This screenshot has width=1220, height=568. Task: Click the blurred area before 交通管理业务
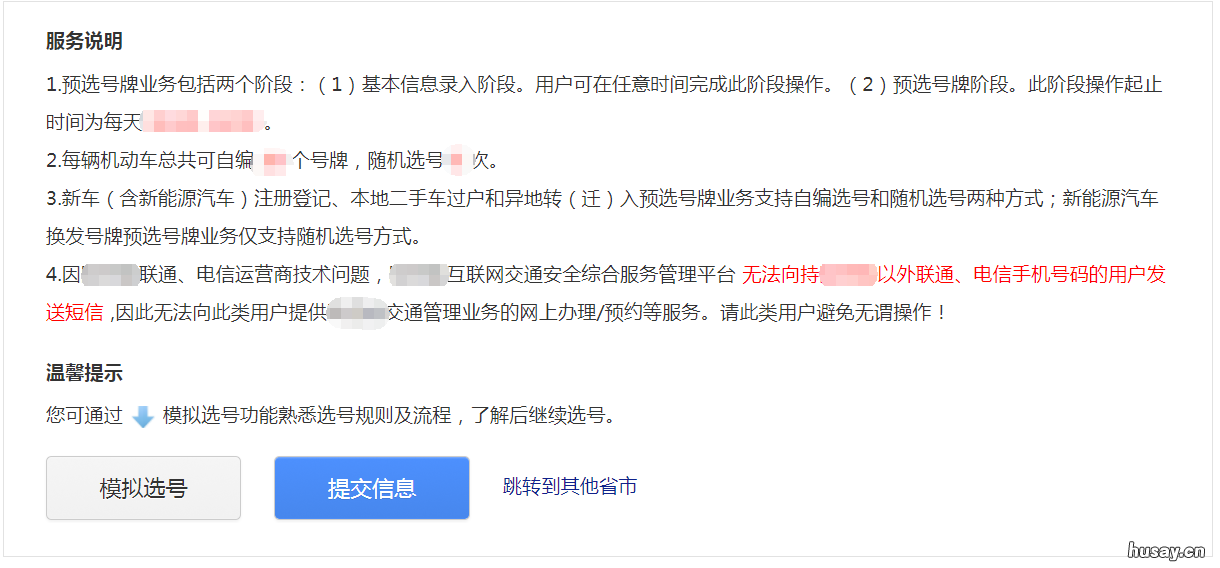coord(357,313)
